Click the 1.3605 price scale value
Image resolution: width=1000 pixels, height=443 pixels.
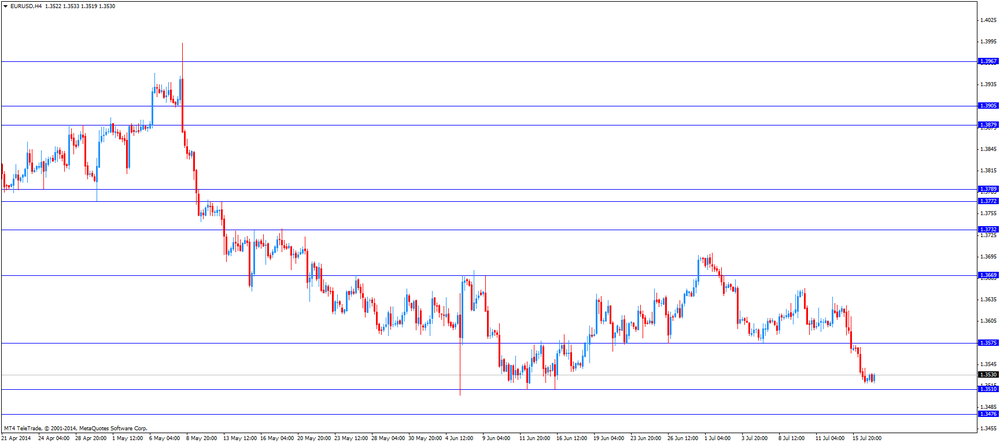tap(988, 321)
